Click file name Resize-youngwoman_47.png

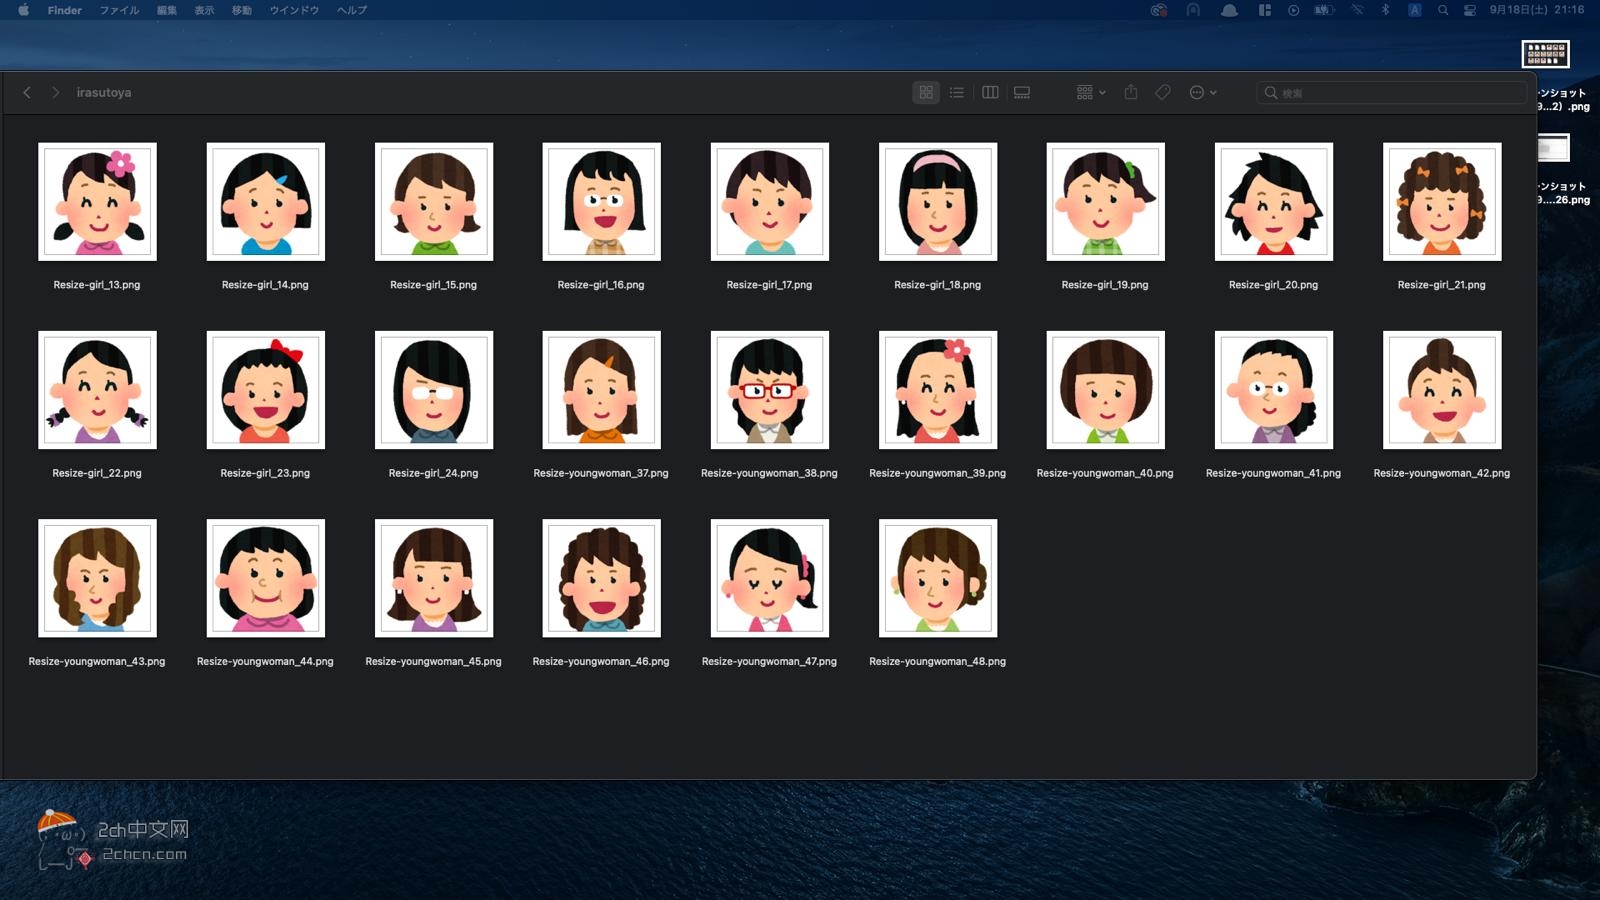pos(769,661)
